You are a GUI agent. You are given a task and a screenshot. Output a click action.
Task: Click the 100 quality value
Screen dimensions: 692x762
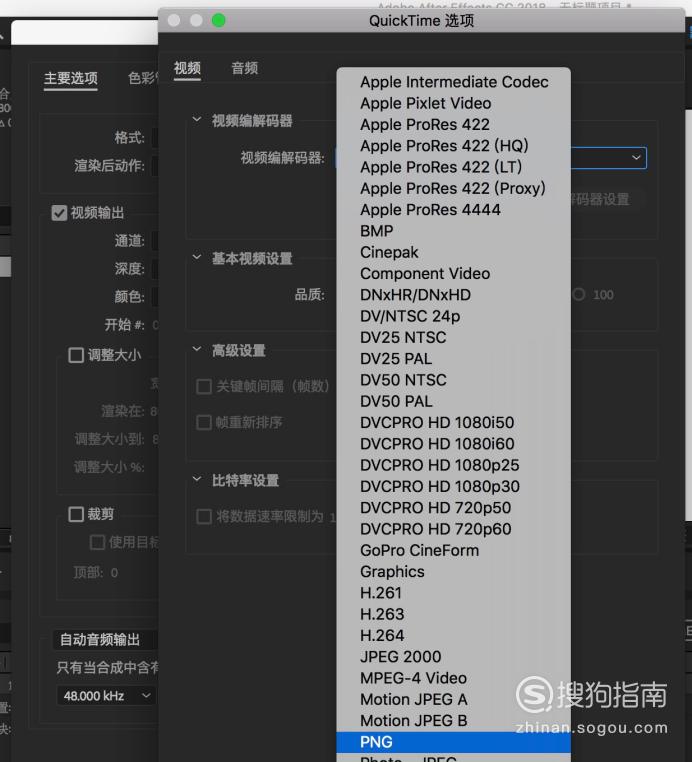pos(604,295)
